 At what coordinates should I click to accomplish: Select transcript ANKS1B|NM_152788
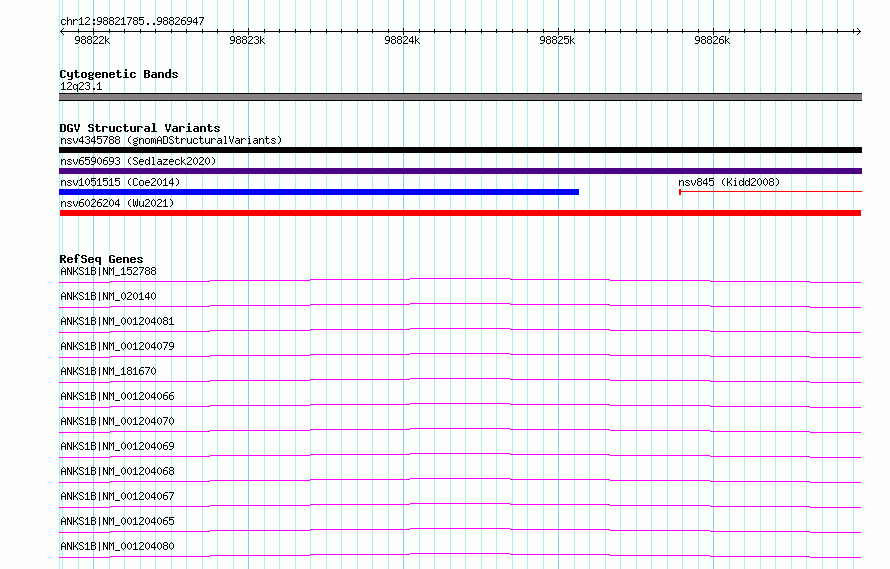(x=108, y=271)
